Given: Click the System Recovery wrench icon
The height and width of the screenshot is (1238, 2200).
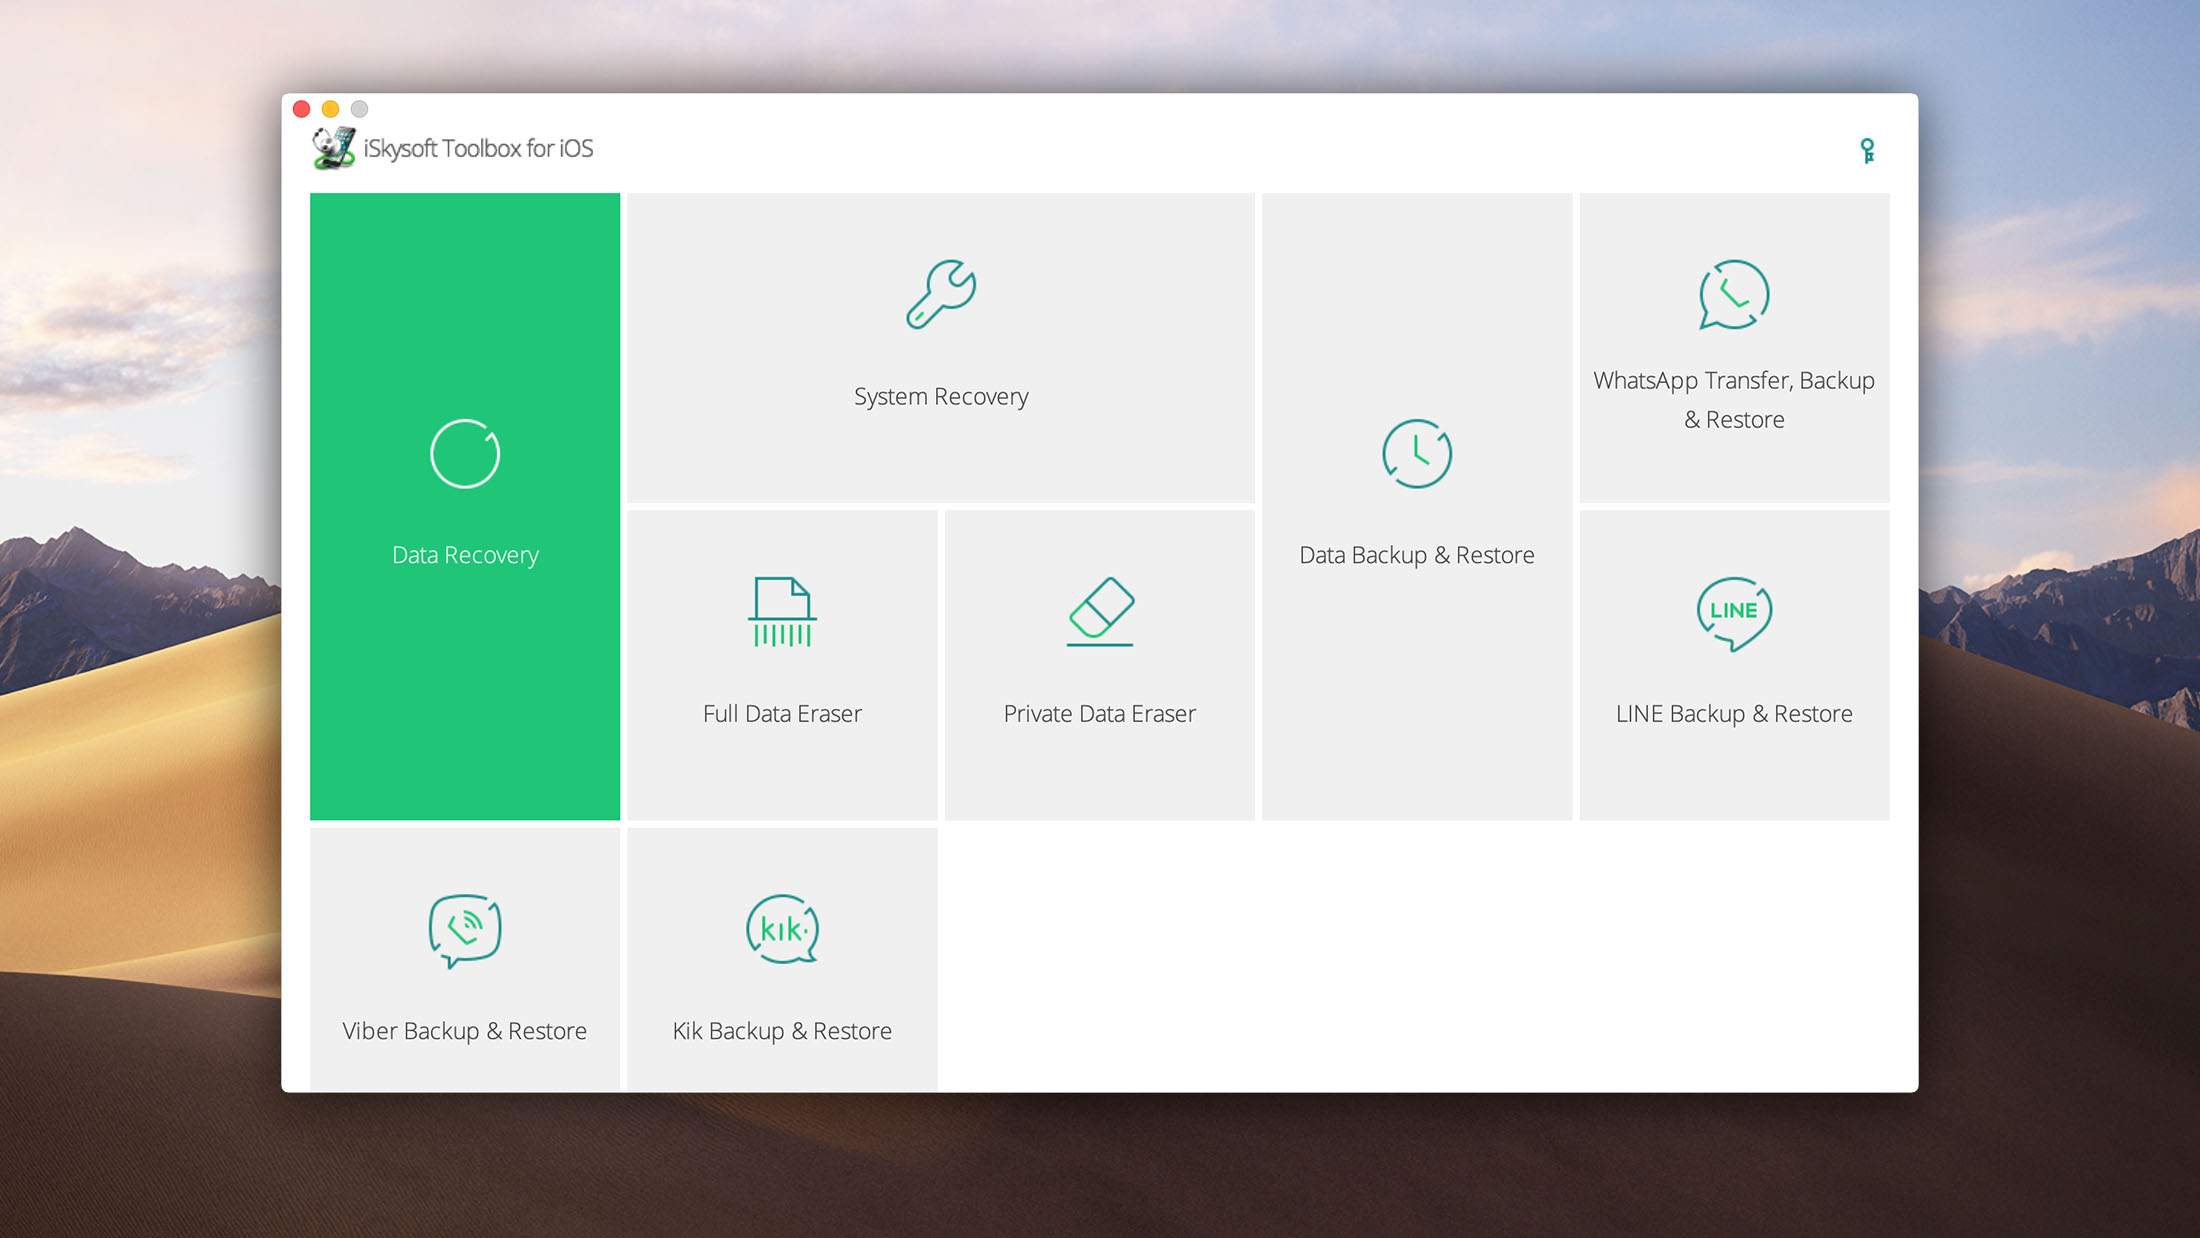Looking at the screenshot, I should [941, 294].
